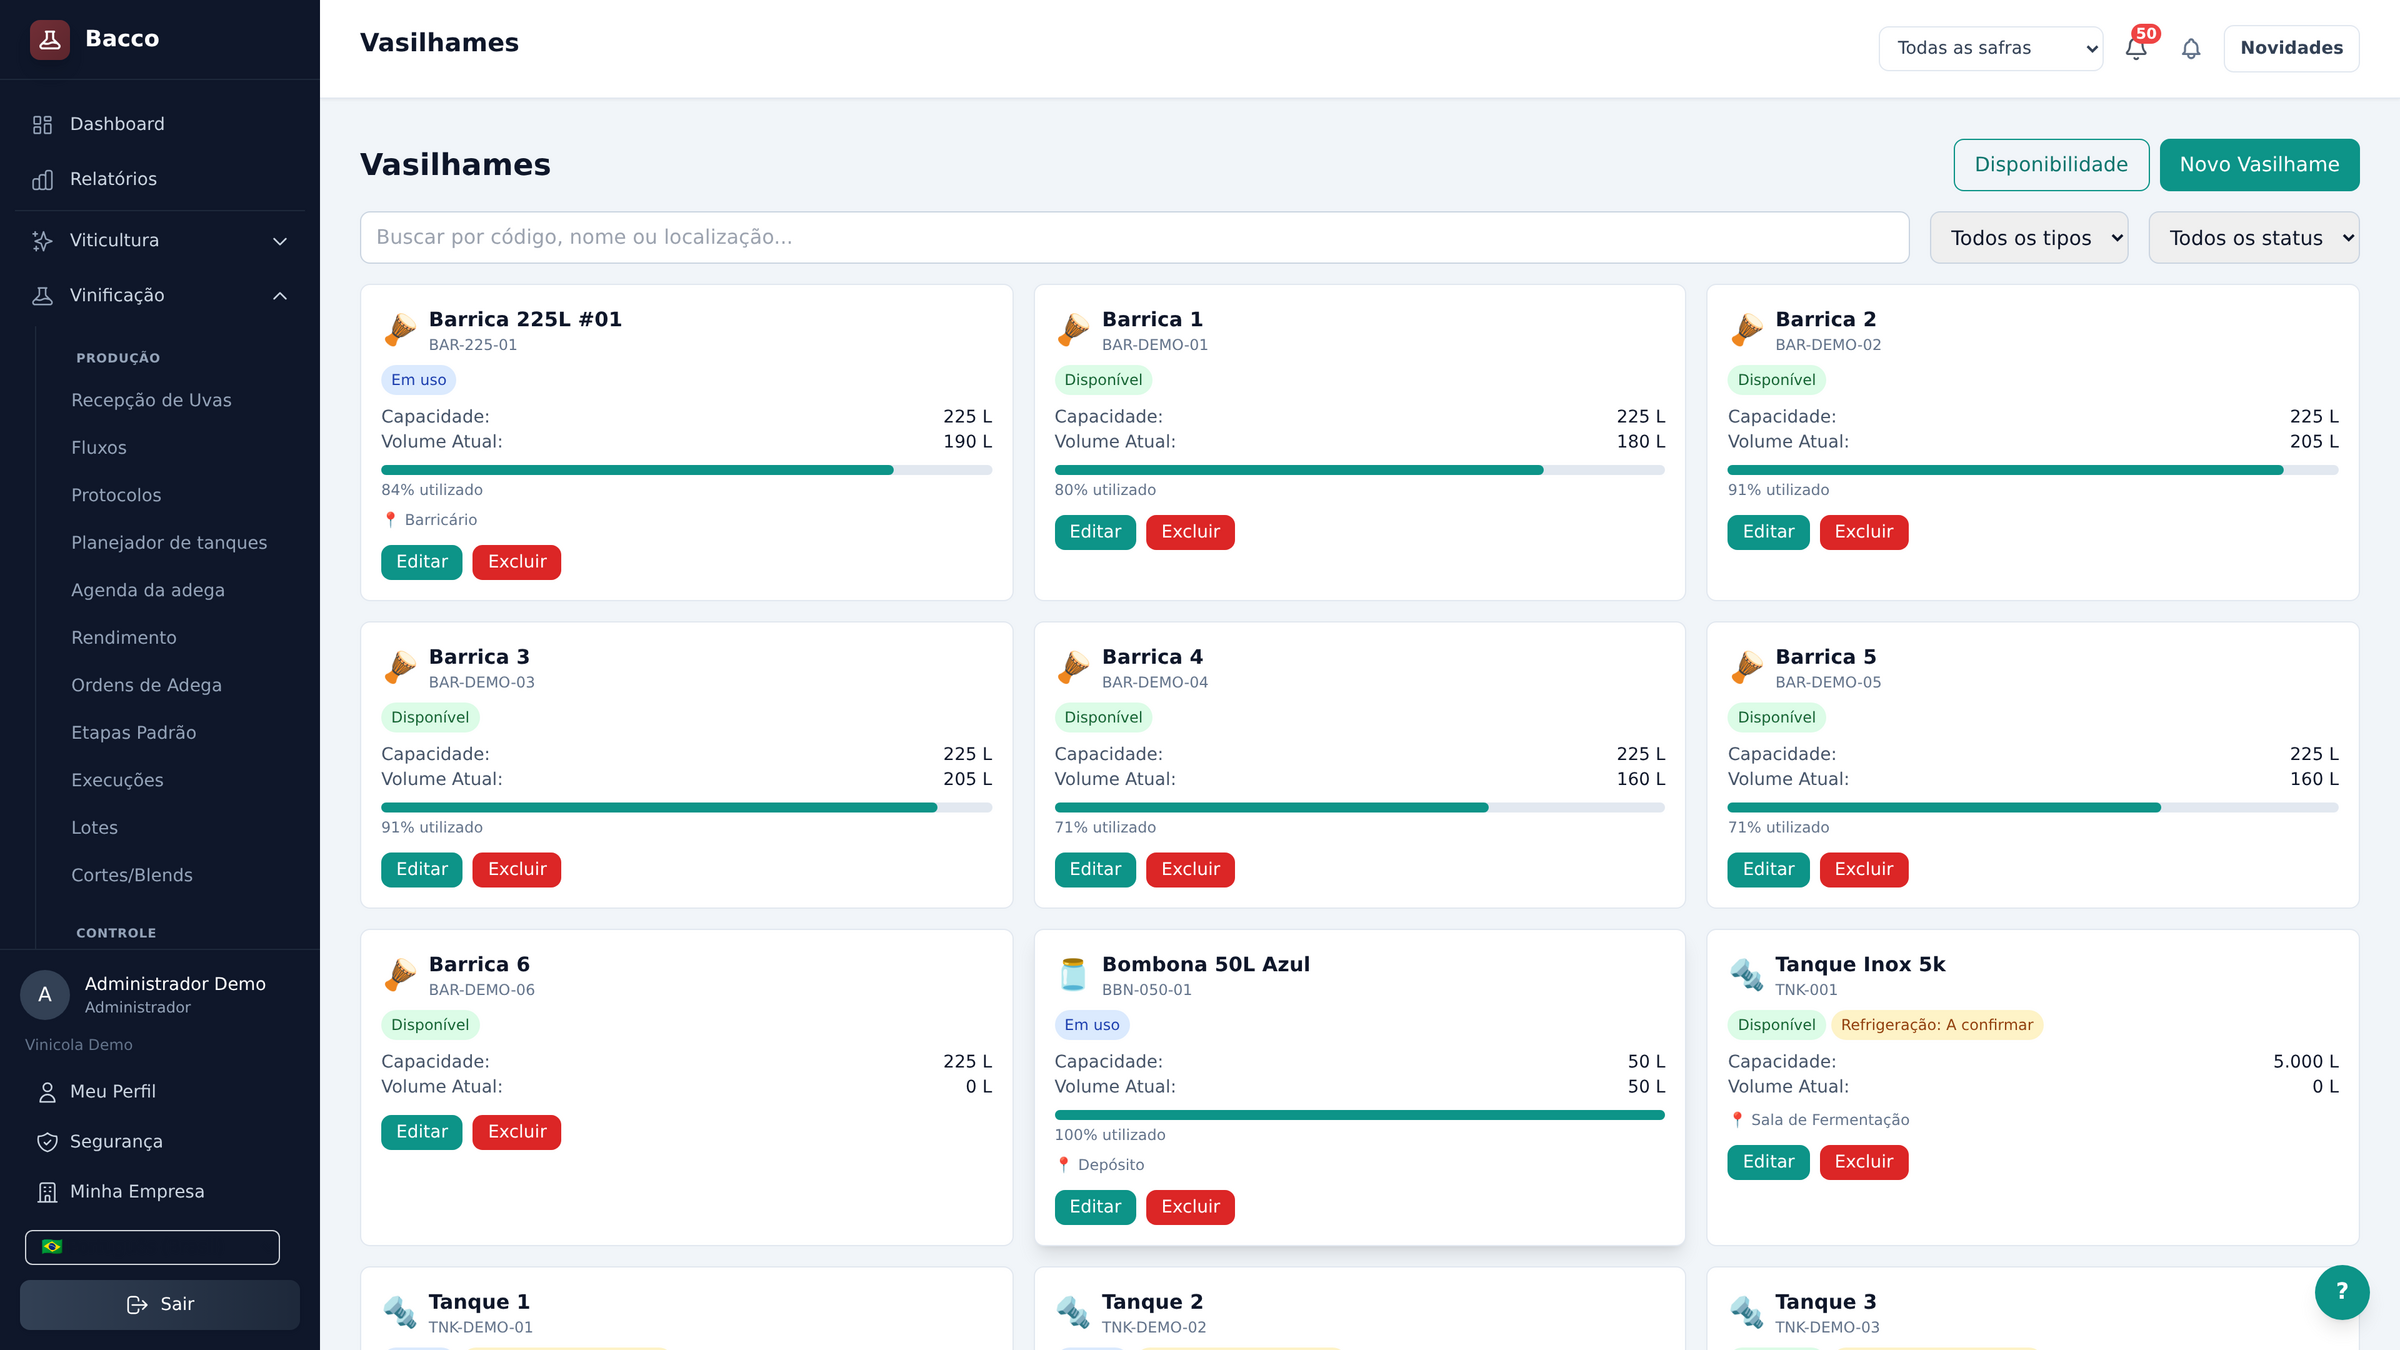Click the Barricário location text
Image resolution: width=2400 pixels, height=1350 pixels.
coord(441,520)
